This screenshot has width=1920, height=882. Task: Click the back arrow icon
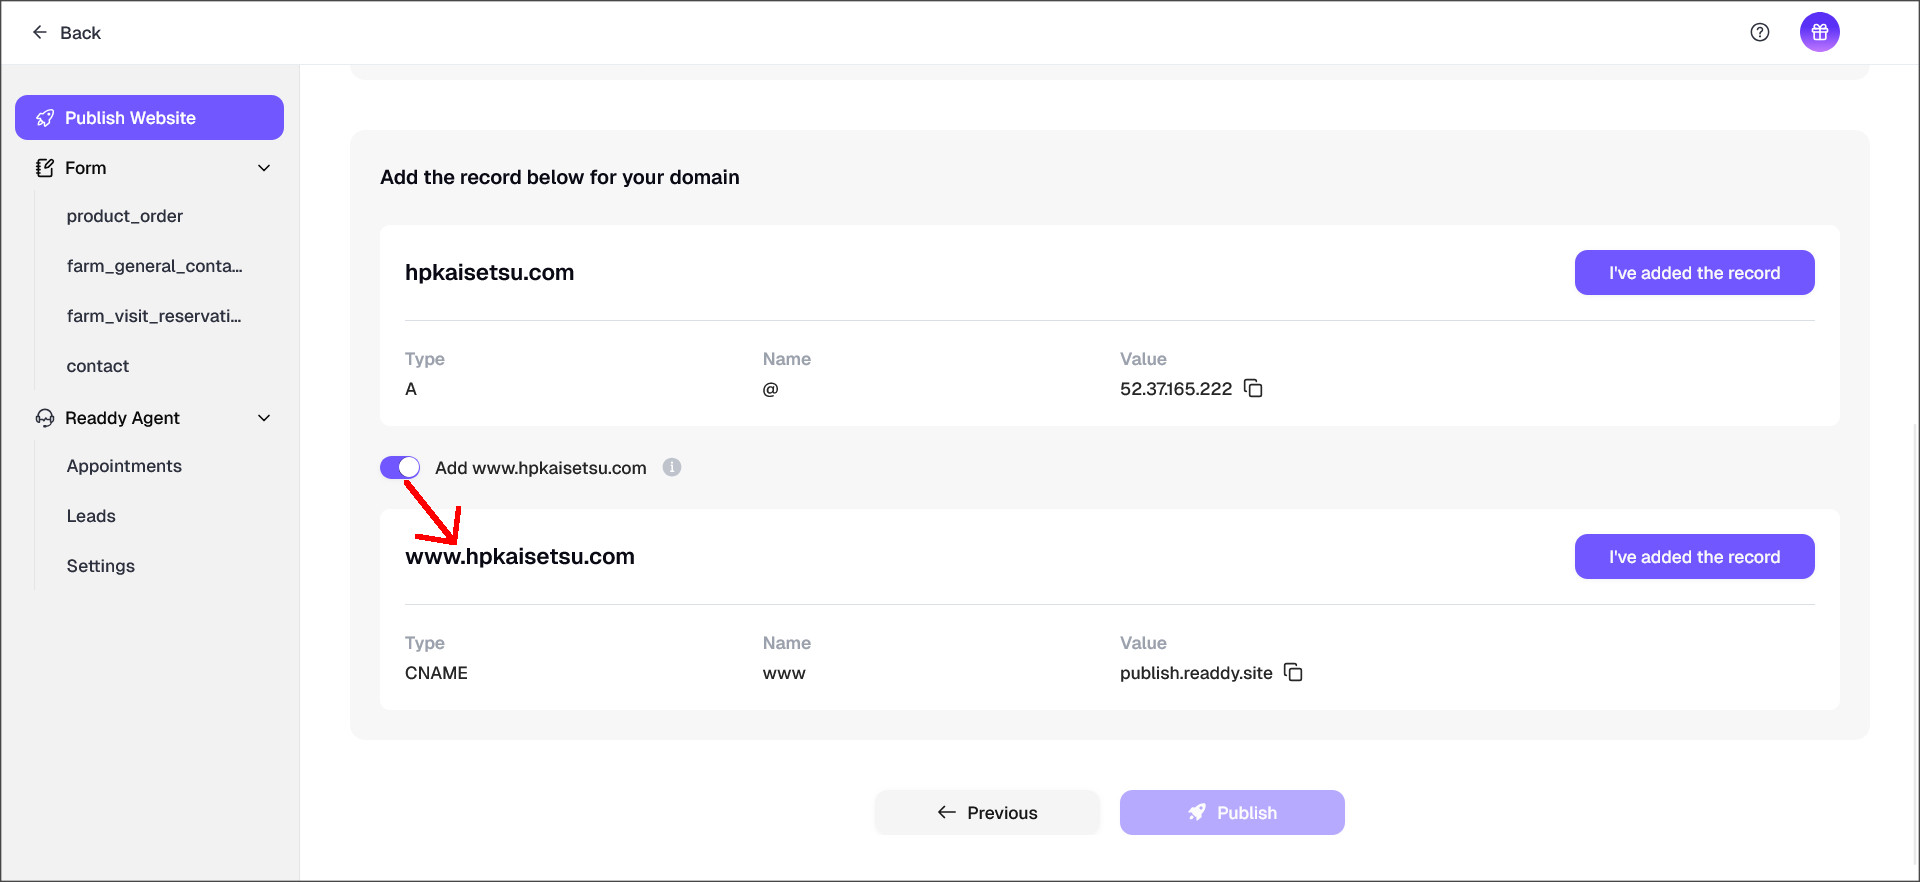point(40,32)
